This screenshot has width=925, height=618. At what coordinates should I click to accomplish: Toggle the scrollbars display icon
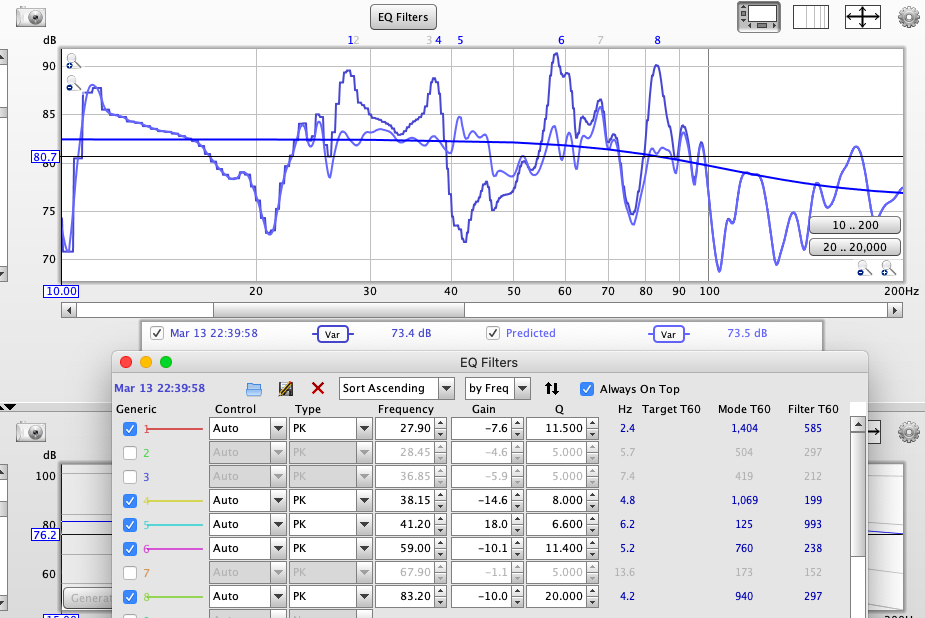(759, 17)
